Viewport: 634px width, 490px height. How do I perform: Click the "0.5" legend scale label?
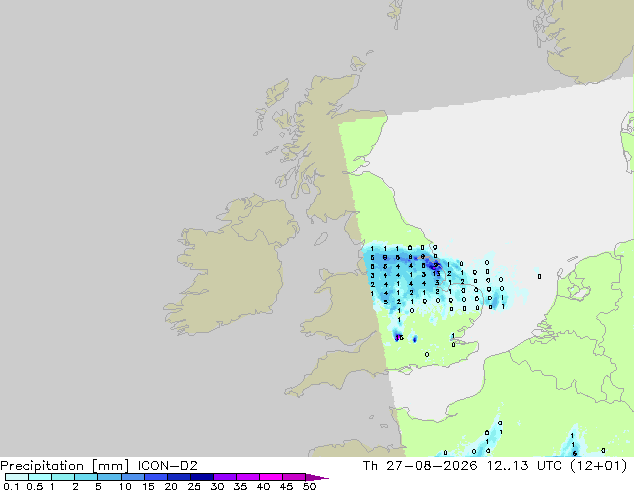(x=34, y=486)
